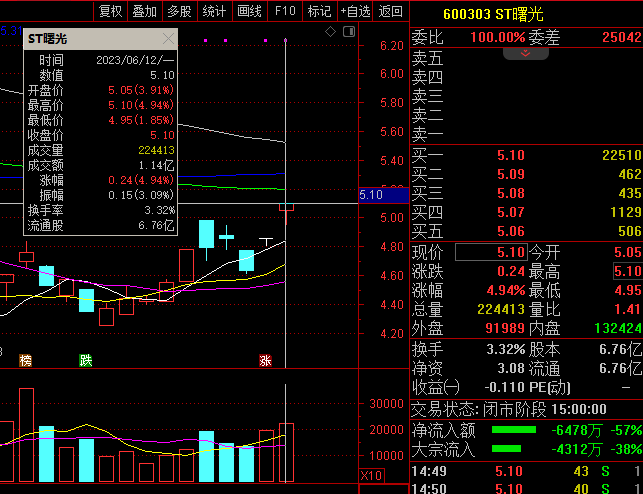Click the 净流入额 green bar
Screen dimensions: 643x494
tap(513, 430)
